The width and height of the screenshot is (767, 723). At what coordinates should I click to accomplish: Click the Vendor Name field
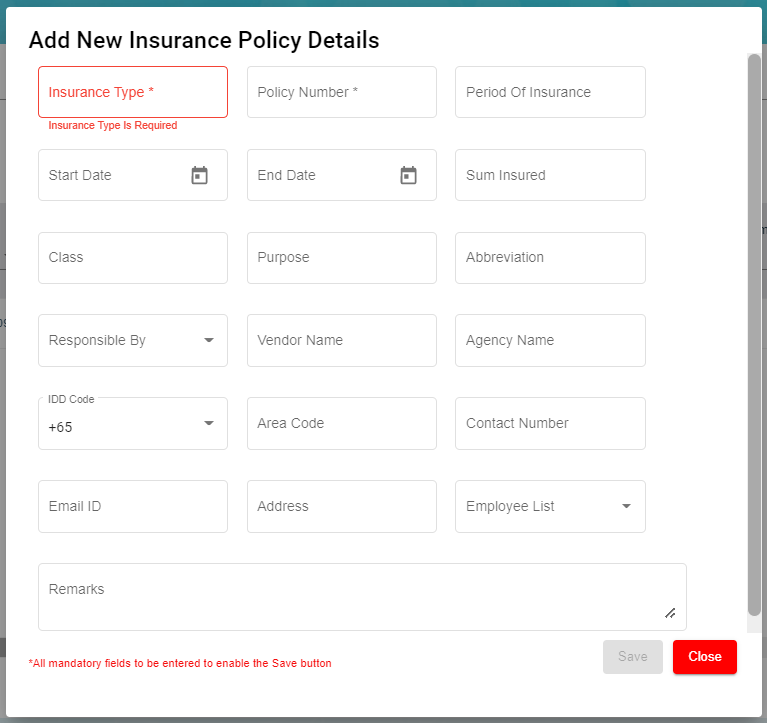point(341,341)
